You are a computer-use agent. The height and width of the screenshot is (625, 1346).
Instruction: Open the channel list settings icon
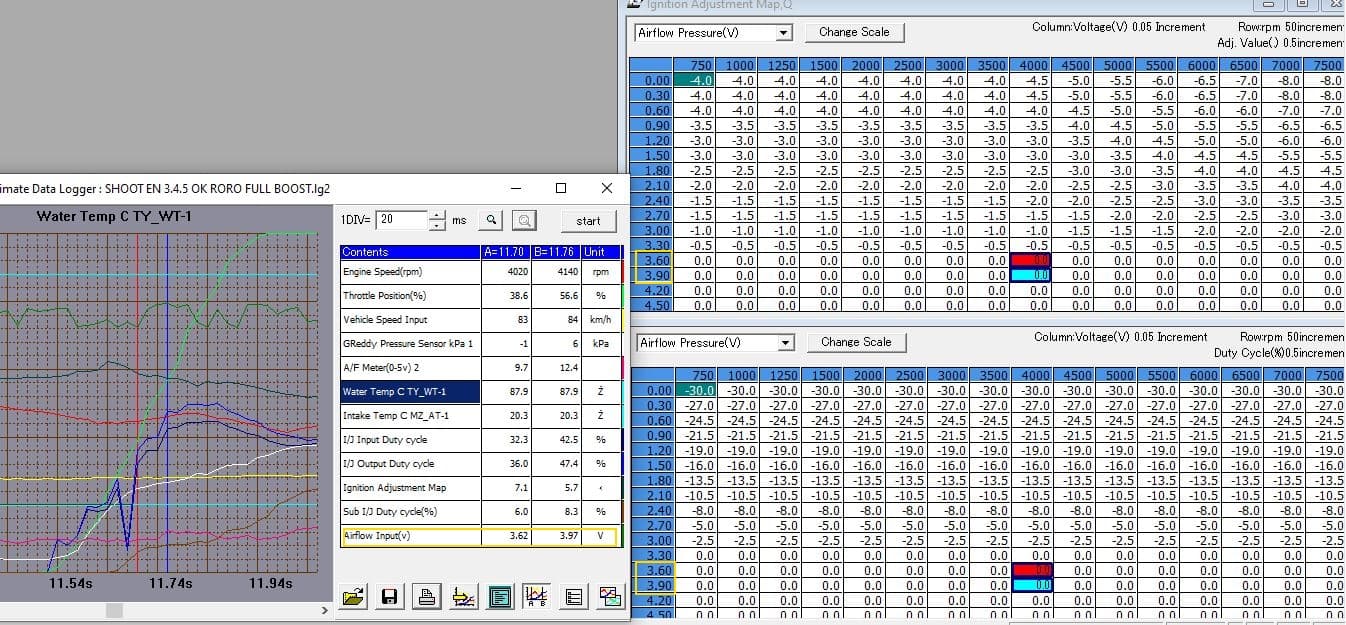click(x=574, y=597)
